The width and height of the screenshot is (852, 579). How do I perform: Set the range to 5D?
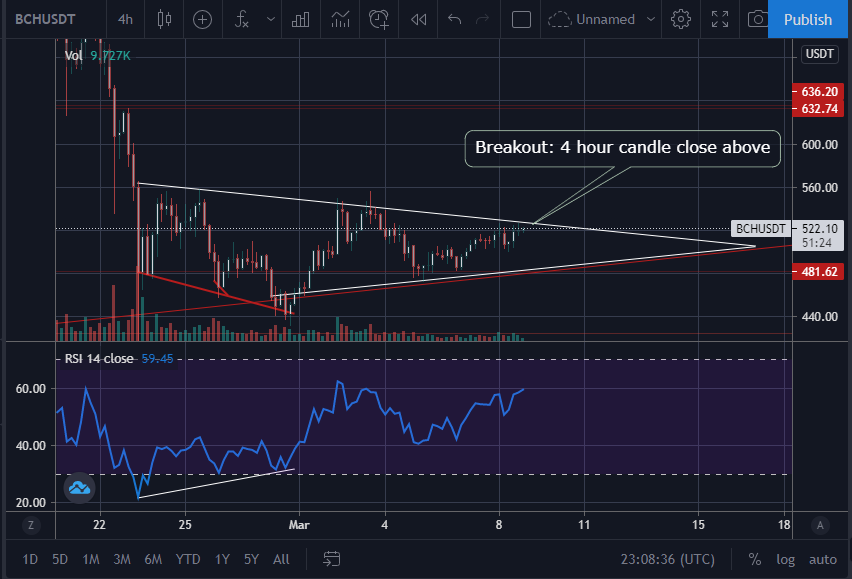tap(60, 559)
